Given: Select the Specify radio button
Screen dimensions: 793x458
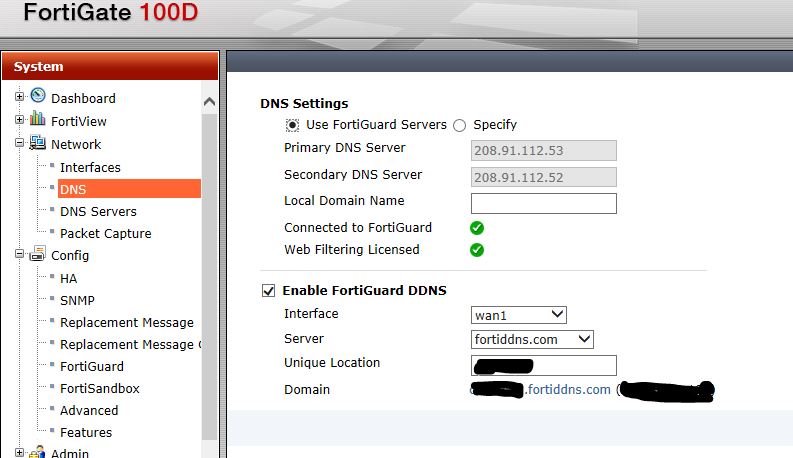Looking at the screenshot, I should pos(460,126).
